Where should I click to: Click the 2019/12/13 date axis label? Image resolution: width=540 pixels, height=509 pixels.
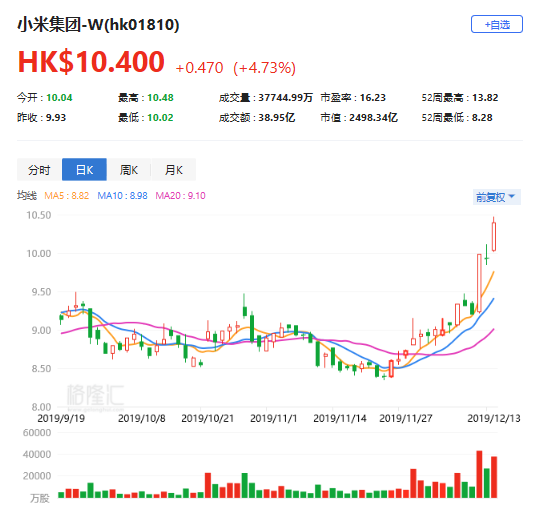[494, 418]
